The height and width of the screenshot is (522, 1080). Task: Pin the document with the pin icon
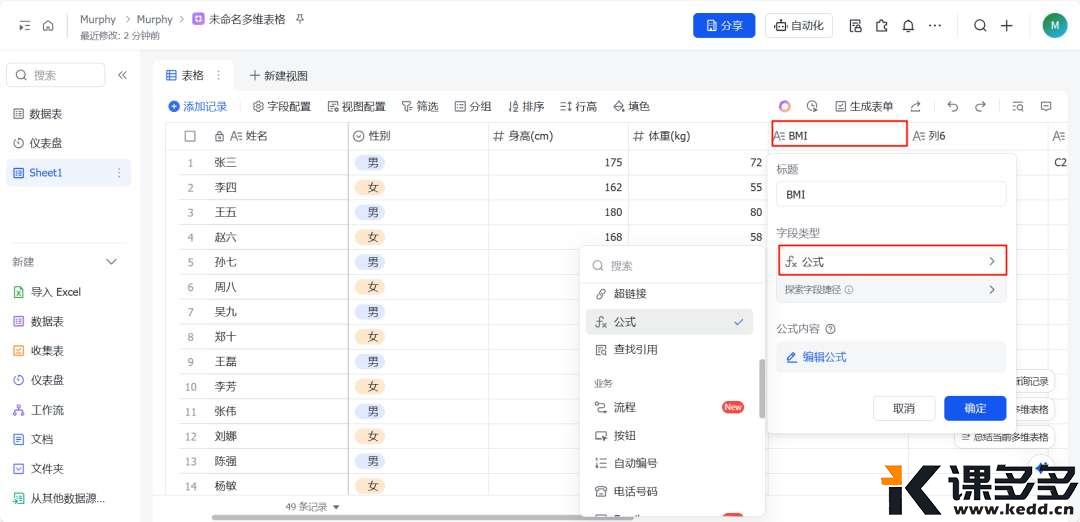[x=300, y=19]
